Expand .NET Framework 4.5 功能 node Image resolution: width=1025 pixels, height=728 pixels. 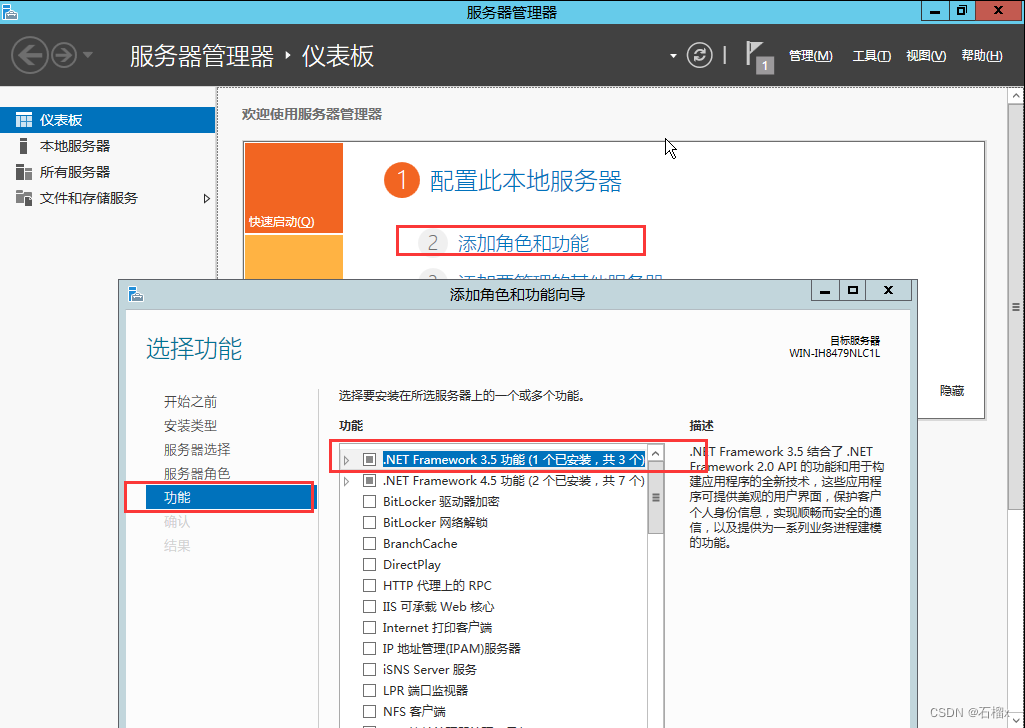pyautogui.click(x=346, y=481)
